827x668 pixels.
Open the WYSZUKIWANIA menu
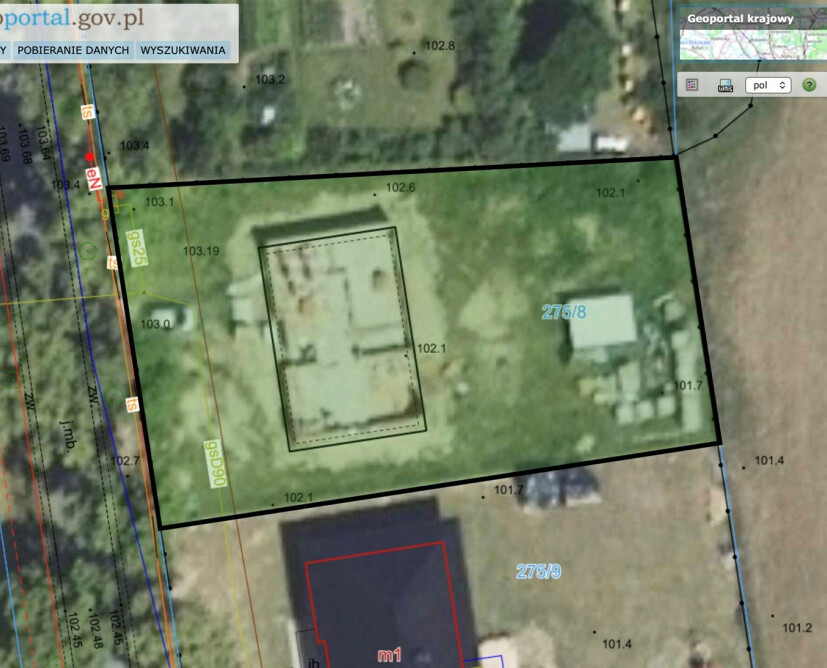tap(183, 50)
